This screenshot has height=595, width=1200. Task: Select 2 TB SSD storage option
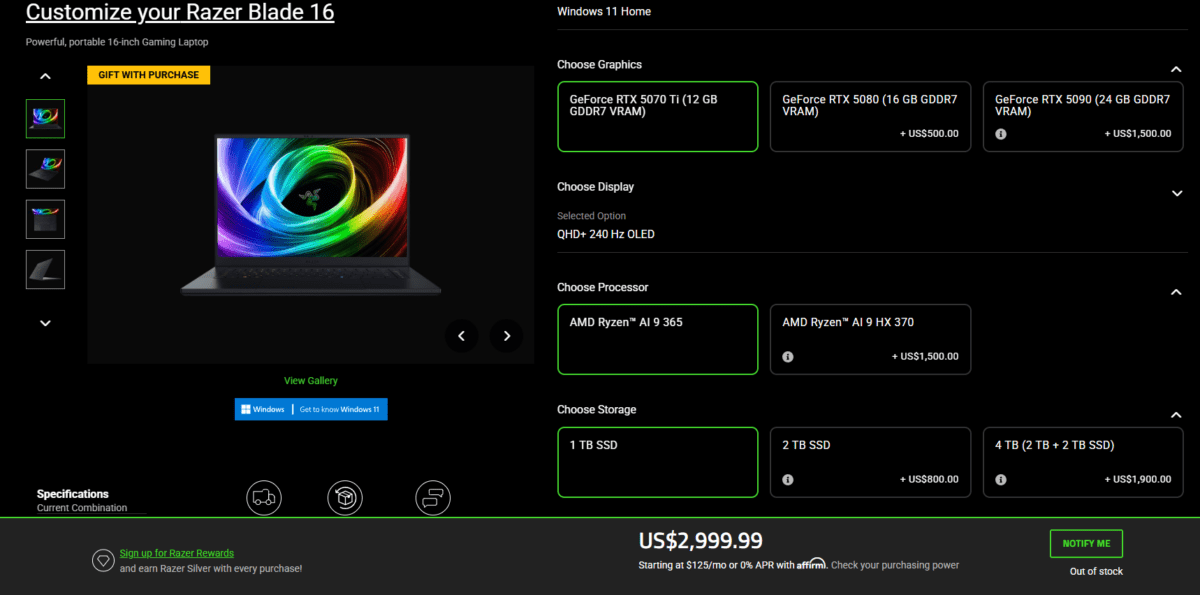click(x=870, y=462)
